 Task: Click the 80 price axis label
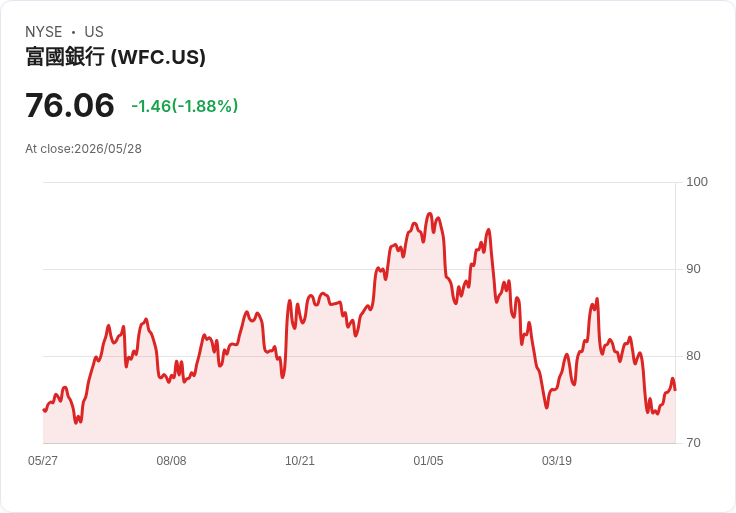coord(693,356)
